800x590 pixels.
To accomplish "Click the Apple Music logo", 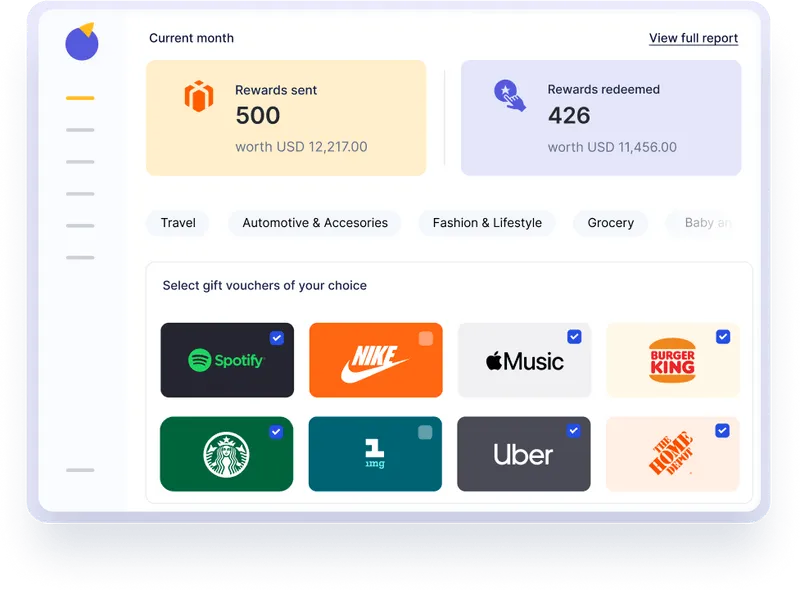I will (x=524, y=361).
